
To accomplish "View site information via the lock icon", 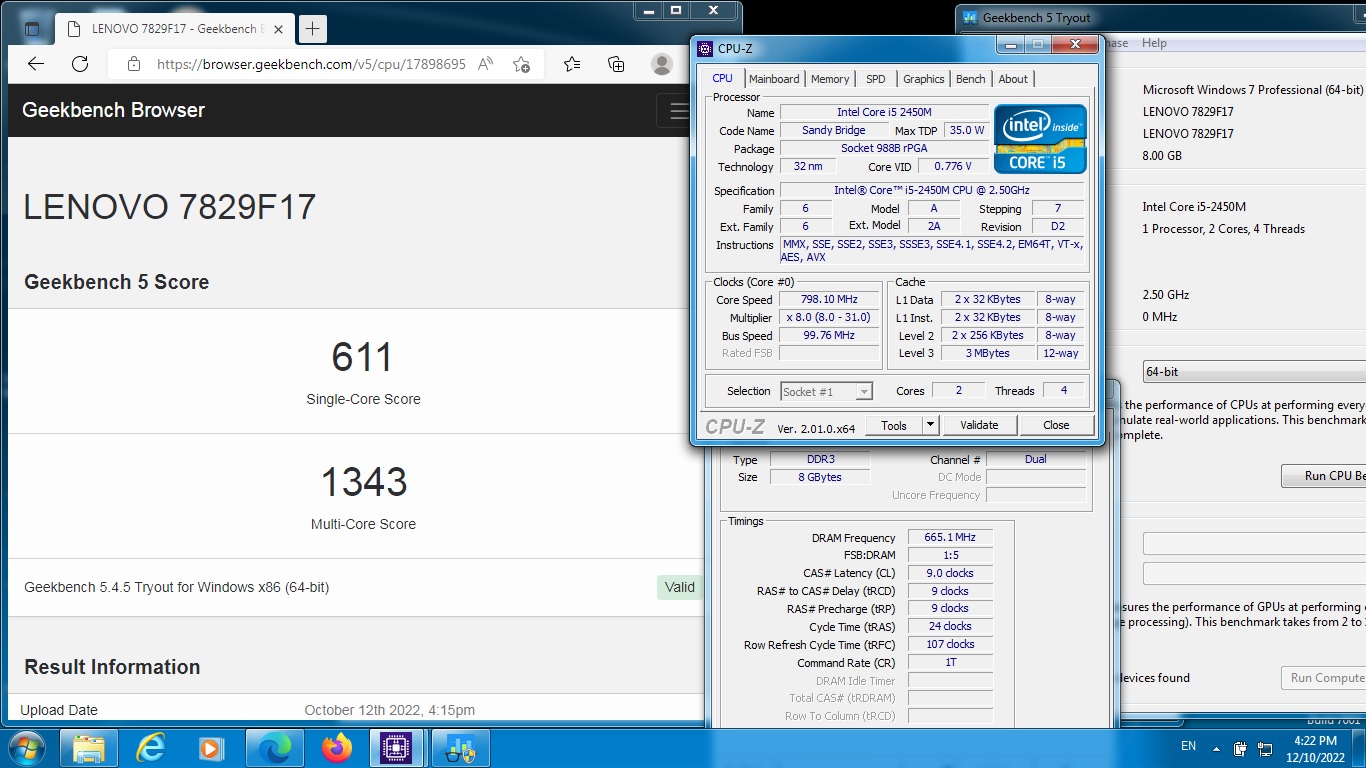I will click(x=133, y=64).
